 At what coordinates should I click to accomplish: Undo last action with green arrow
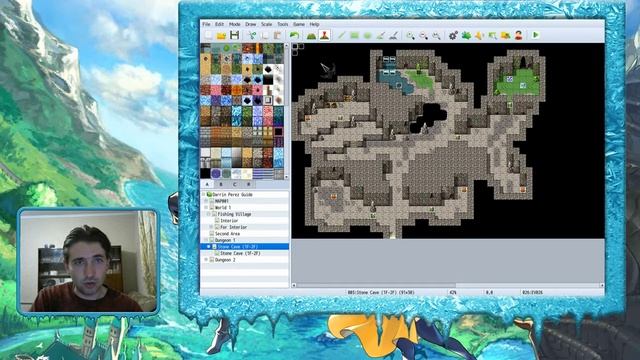coord(294,36)
